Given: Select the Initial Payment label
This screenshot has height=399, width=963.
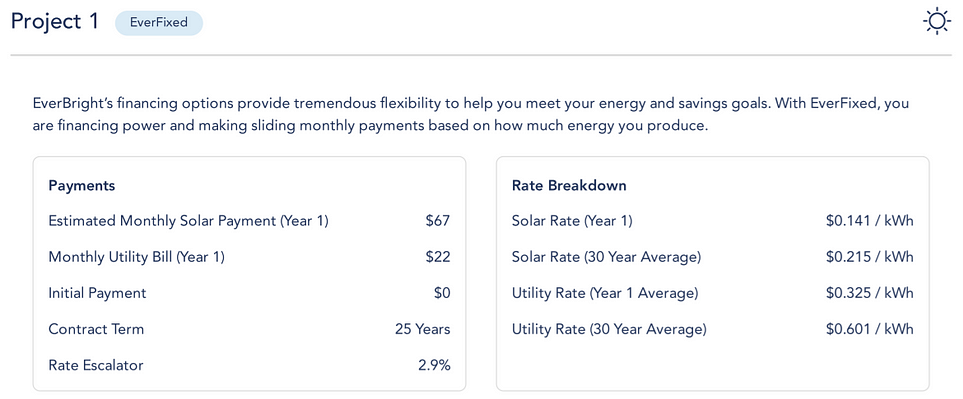Looking at the screenshot, I should (97, 293).
